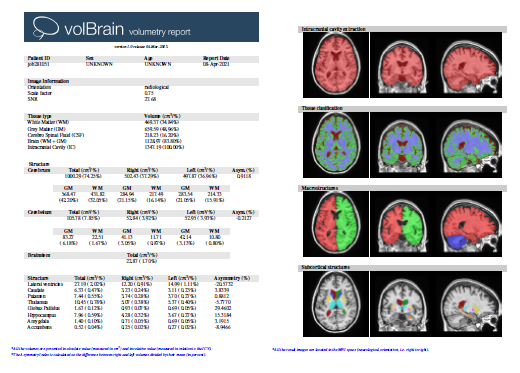Image resolution: width=520 pixels, height=373 pixels.
Task: View coronal macrostructures image
Action: 402,224
